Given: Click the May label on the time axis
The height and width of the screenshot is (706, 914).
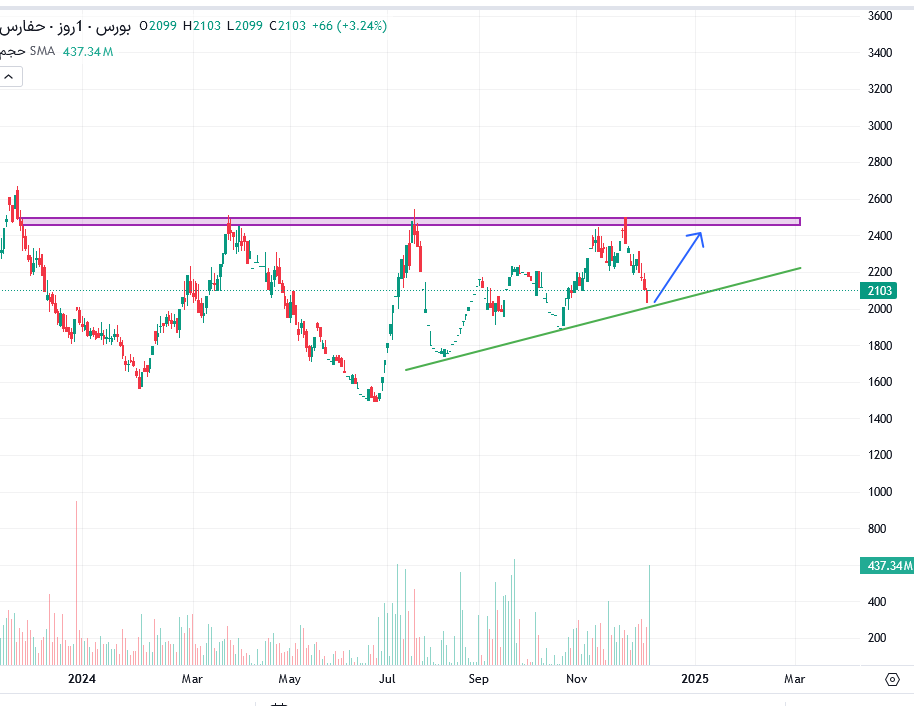Looking at the screenshot, I should coord(289,679).
